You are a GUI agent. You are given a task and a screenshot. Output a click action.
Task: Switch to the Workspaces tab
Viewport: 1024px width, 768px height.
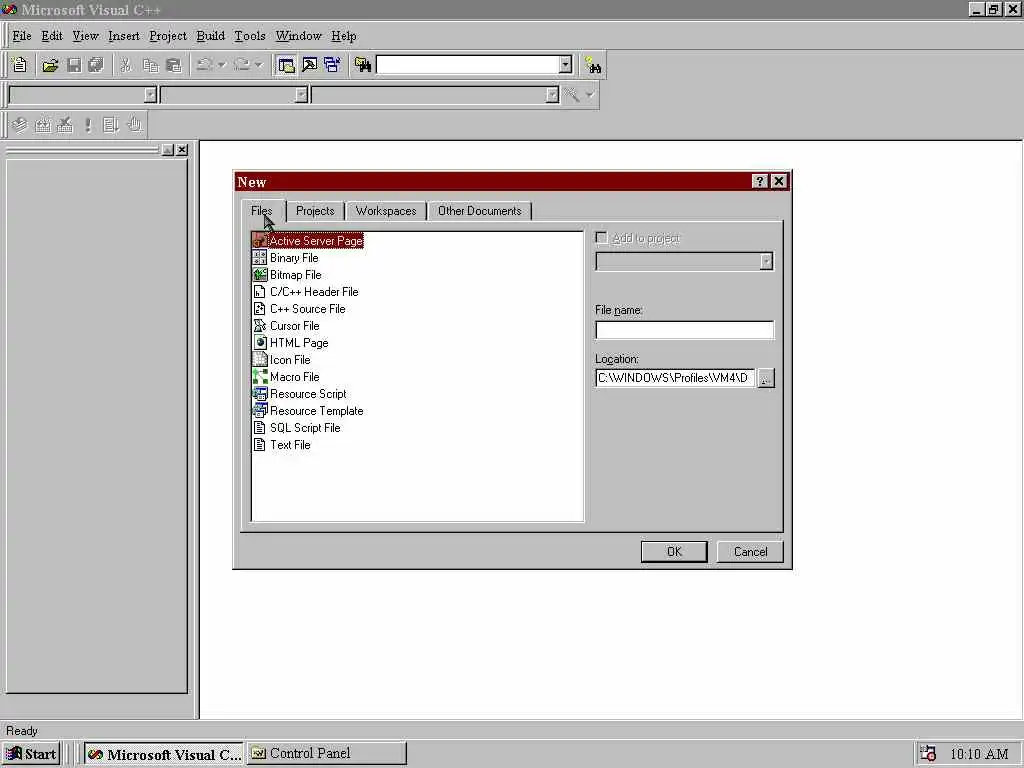pos(386,211)
